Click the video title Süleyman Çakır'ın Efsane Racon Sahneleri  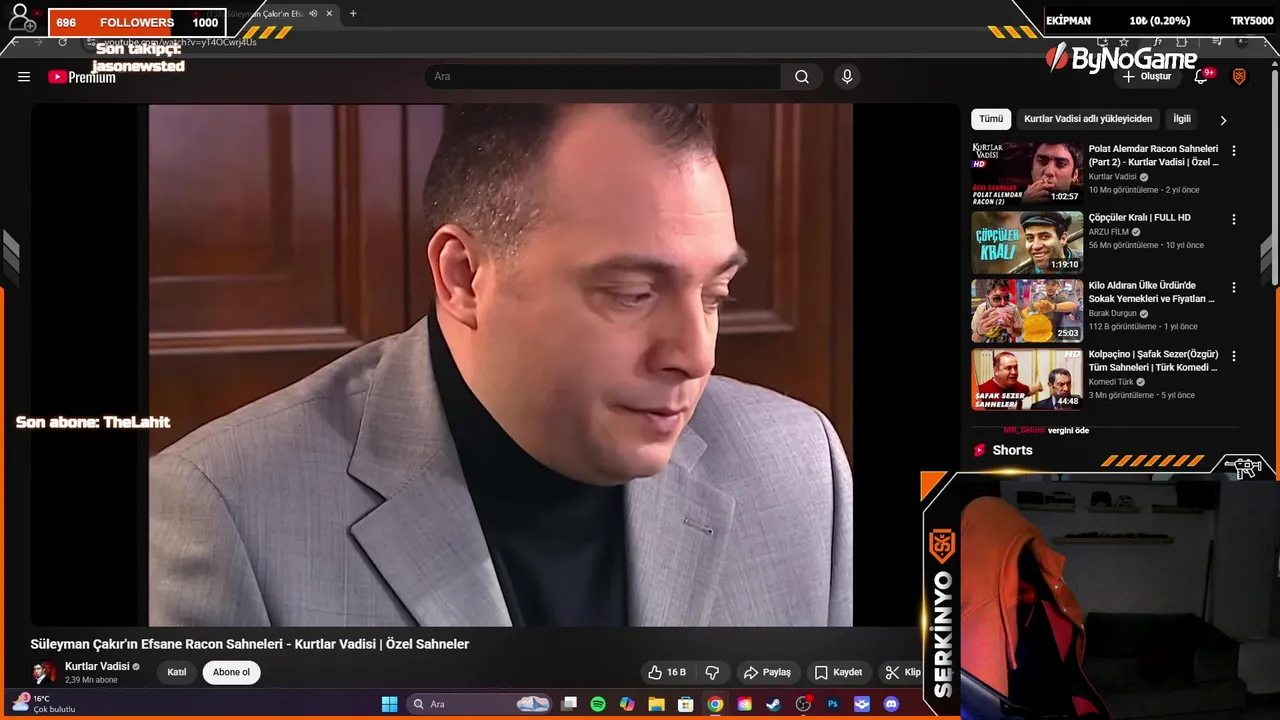click(x=250, y=644)
